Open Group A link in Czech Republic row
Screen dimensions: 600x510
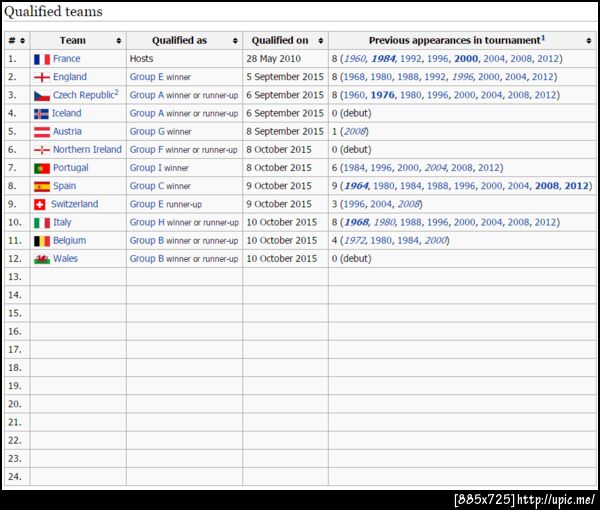click(x=147, y=95)
